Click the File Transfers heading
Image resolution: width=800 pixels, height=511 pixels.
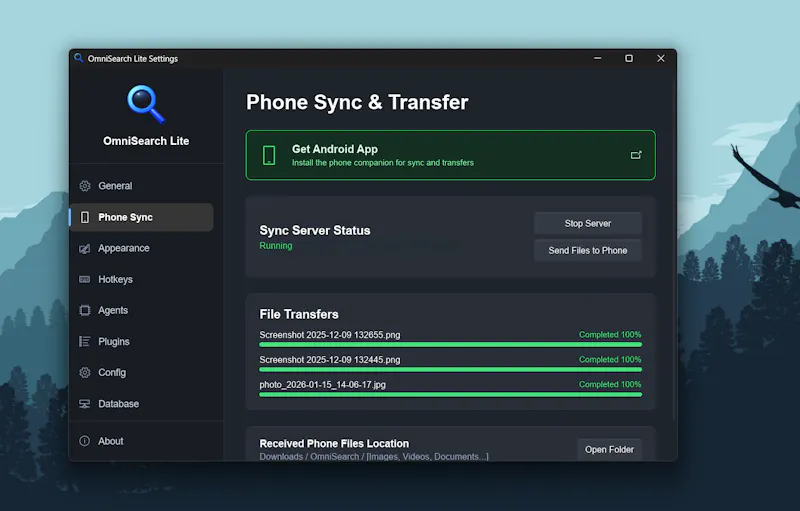coord(299,314)
